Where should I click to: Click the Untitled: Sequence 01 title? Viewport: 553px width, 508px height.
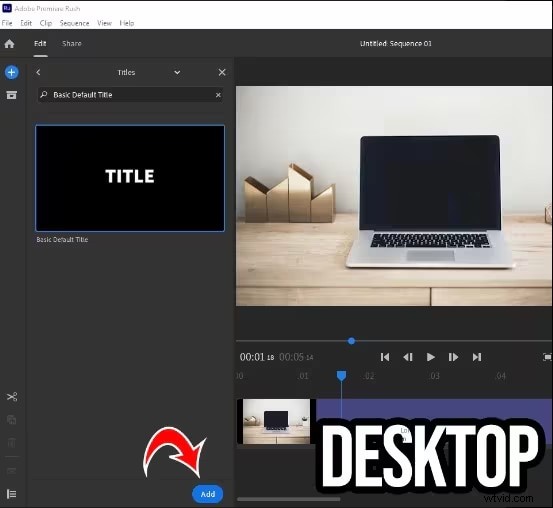click(x=396, y=43)
